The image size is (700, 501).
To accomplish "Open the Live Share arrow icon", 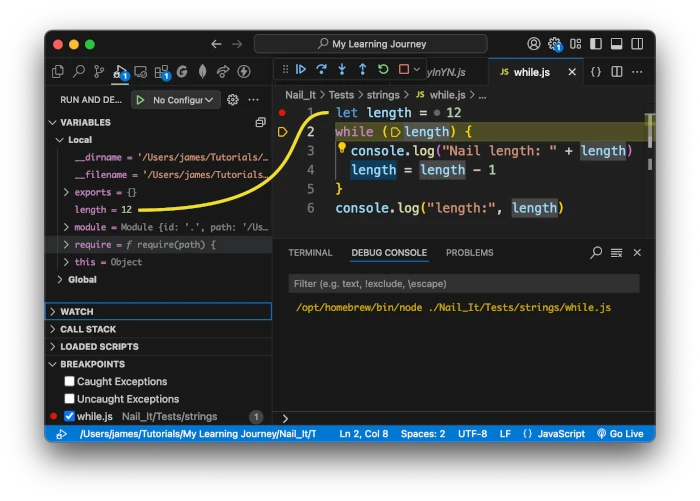I will coord(223,71).
